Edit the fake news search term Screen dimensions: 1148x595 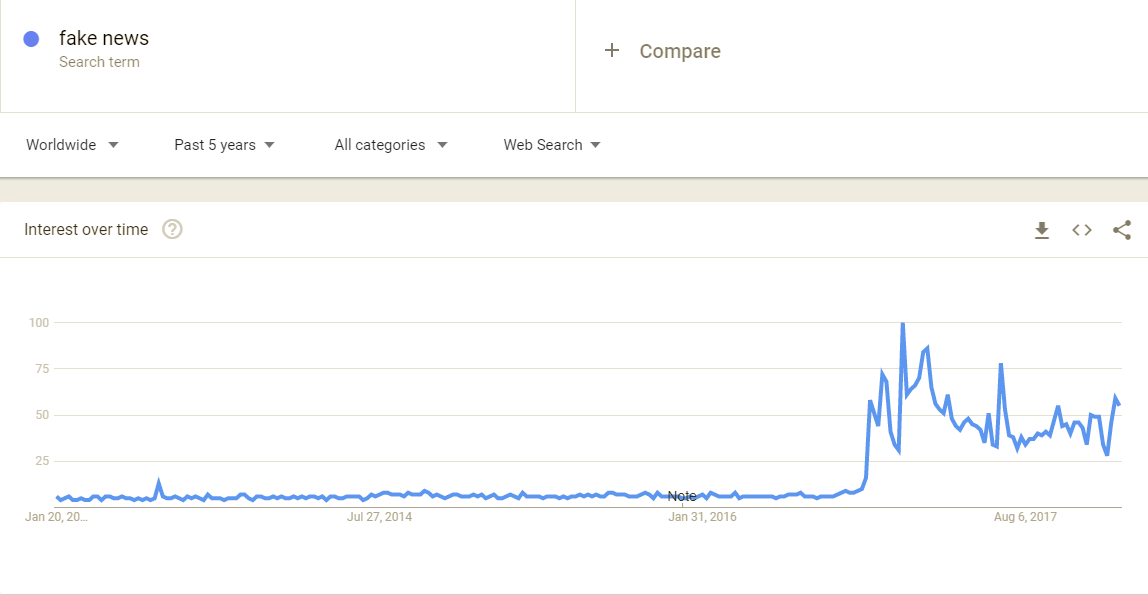click(104, 39)
